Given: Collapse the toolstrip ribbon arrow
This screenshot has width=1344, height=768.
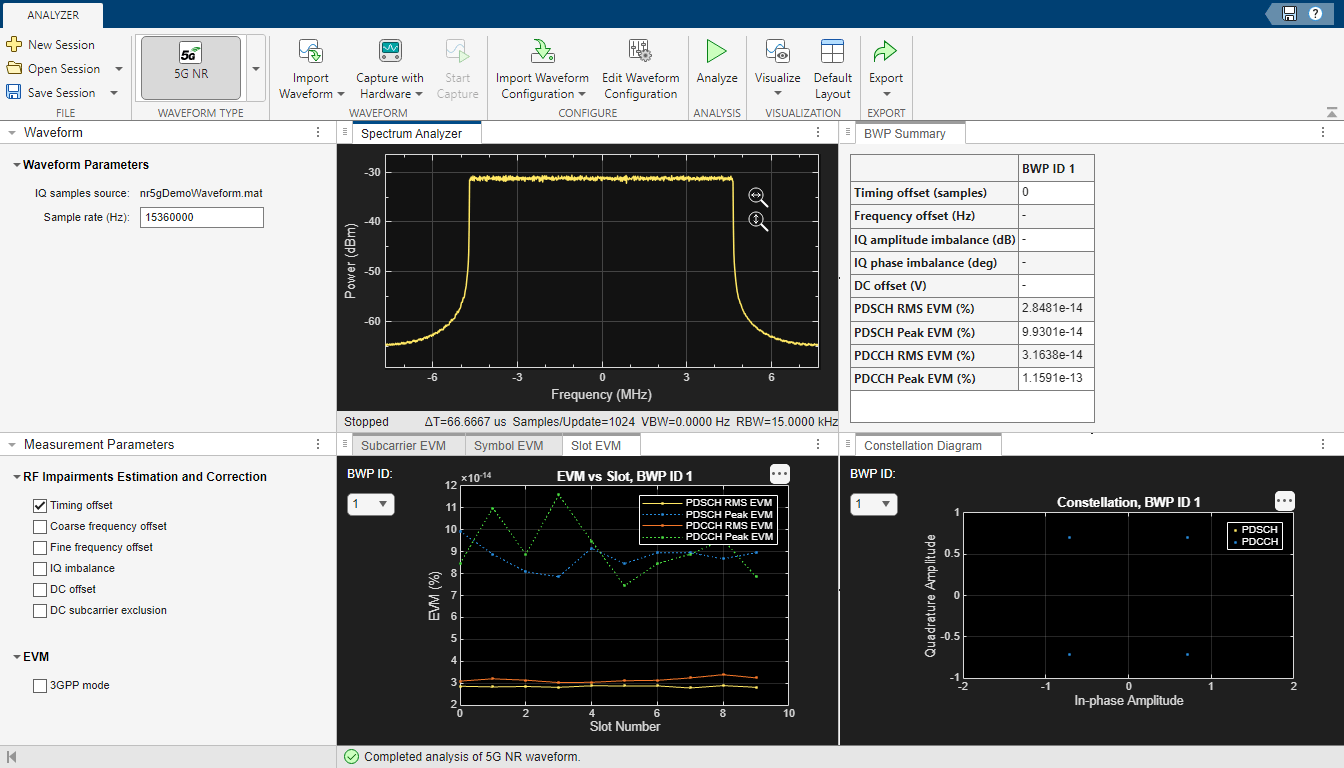Looking at the screenshot, I should (x=1331, y=112).
